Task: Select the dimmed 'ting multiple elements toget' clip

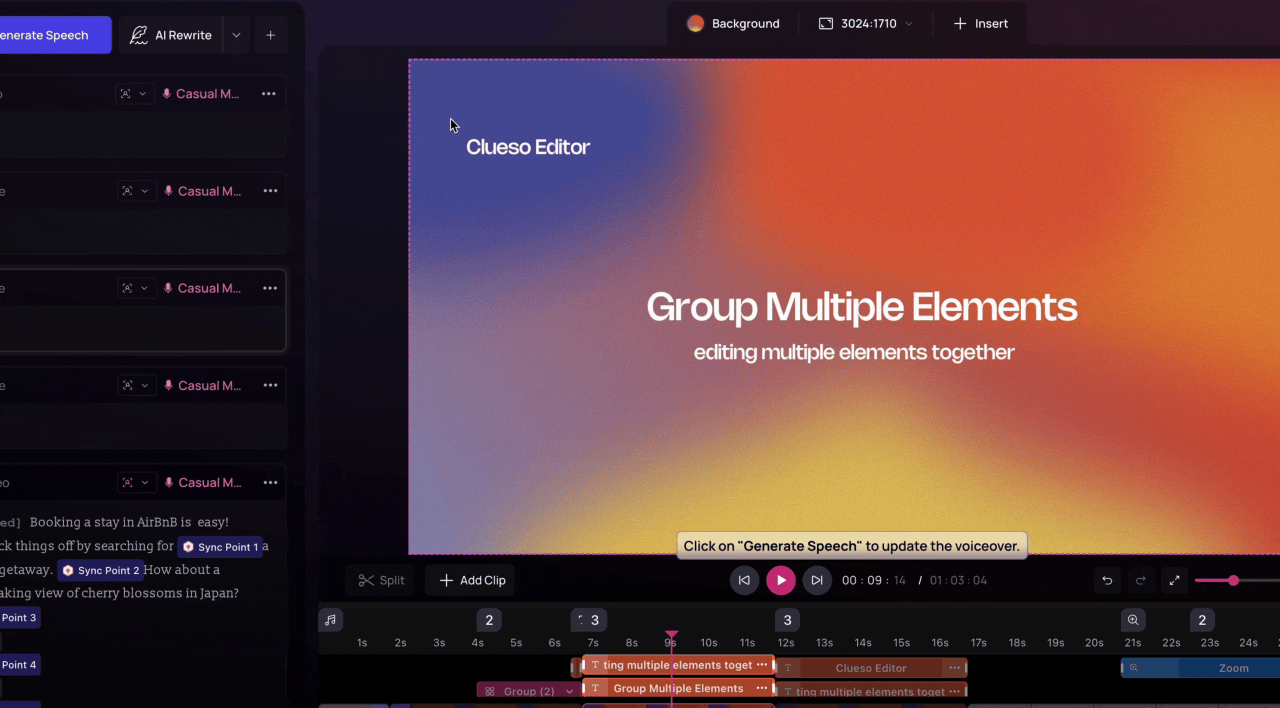Action: pos(870,691)
